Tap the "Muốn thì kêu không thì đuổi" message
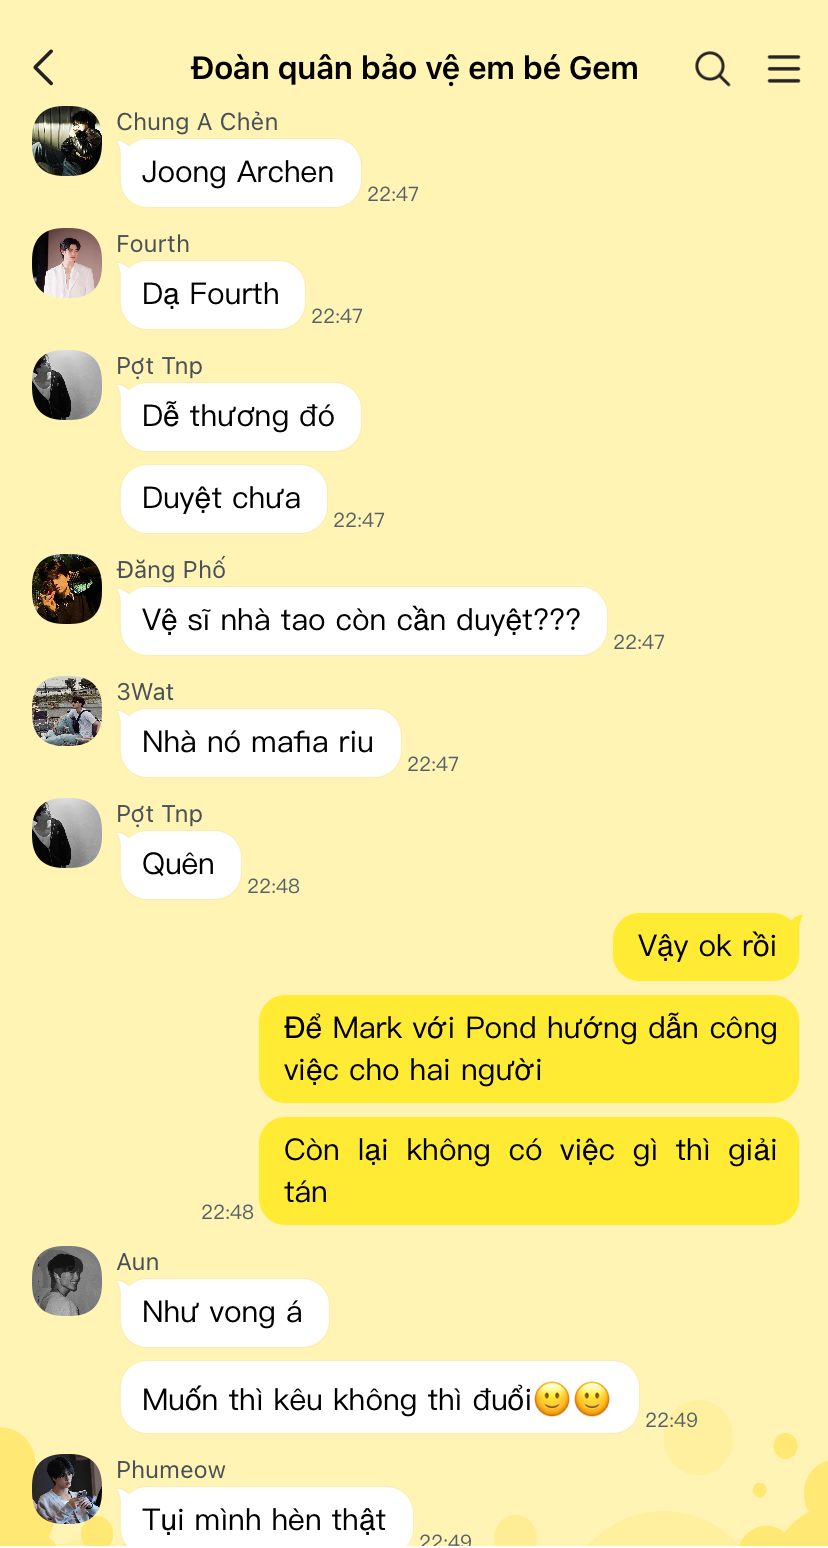The height and width of the screenshot is (1548, 828). coord(378,1397)
